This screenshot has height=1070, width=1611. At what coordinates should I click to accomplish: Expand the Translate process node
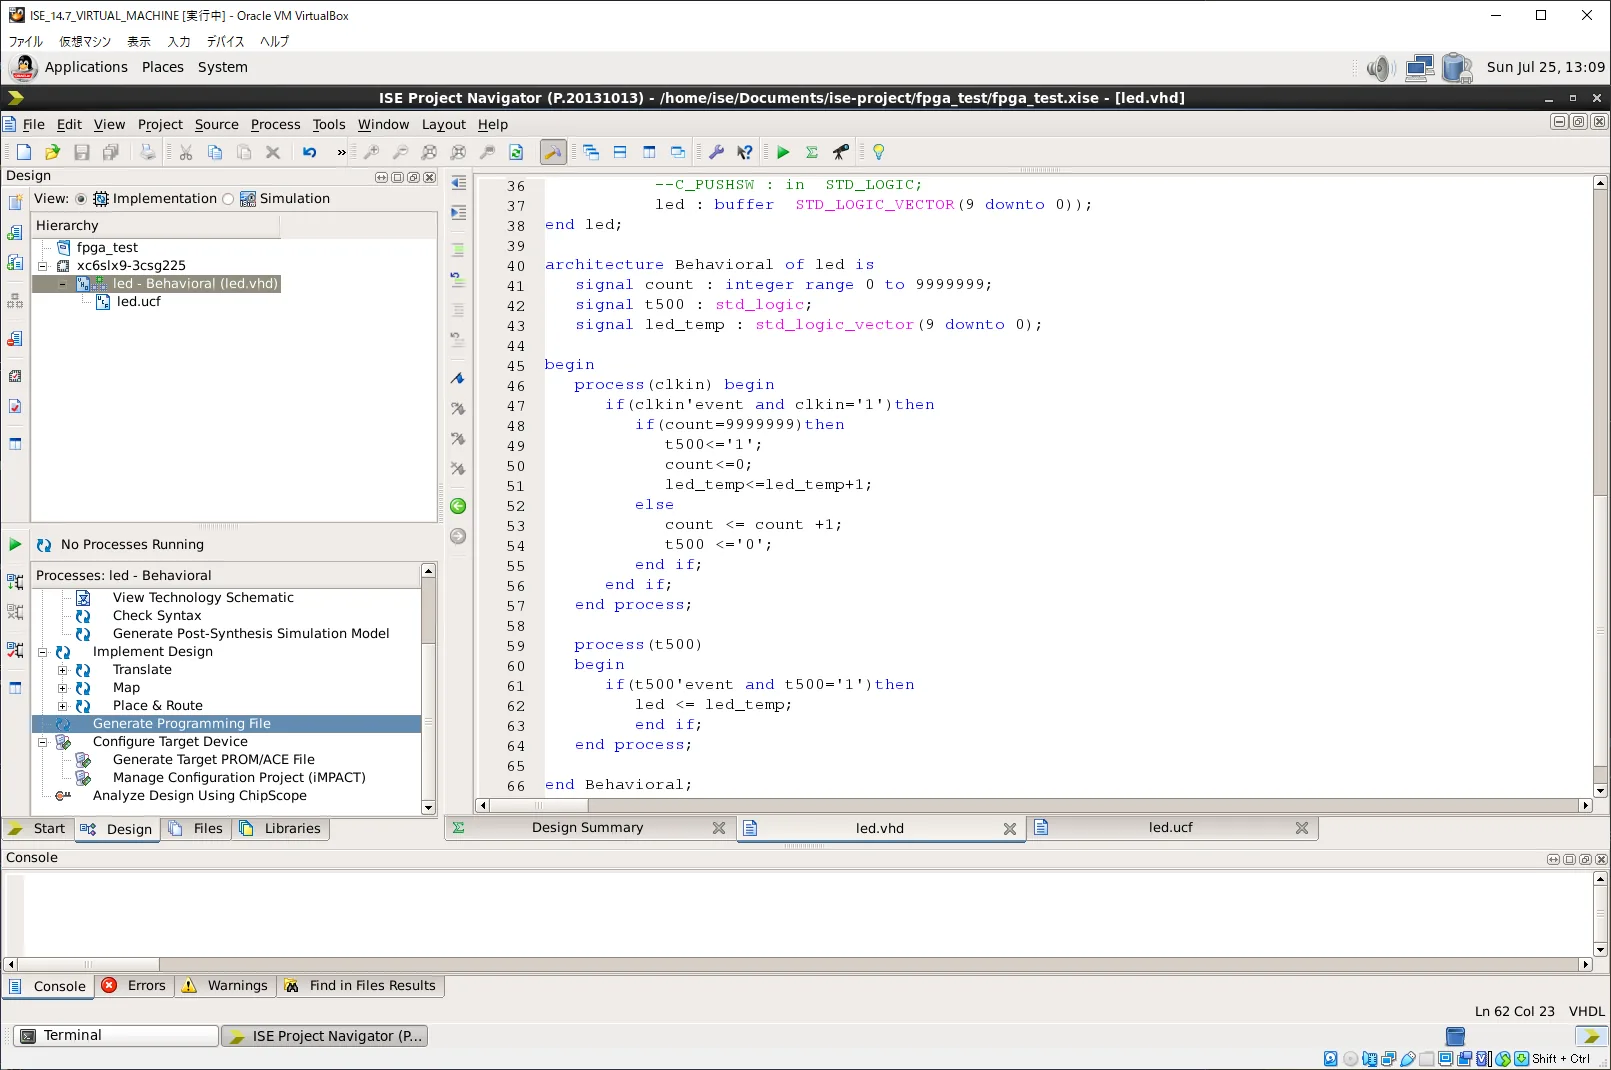pos(63,670)
